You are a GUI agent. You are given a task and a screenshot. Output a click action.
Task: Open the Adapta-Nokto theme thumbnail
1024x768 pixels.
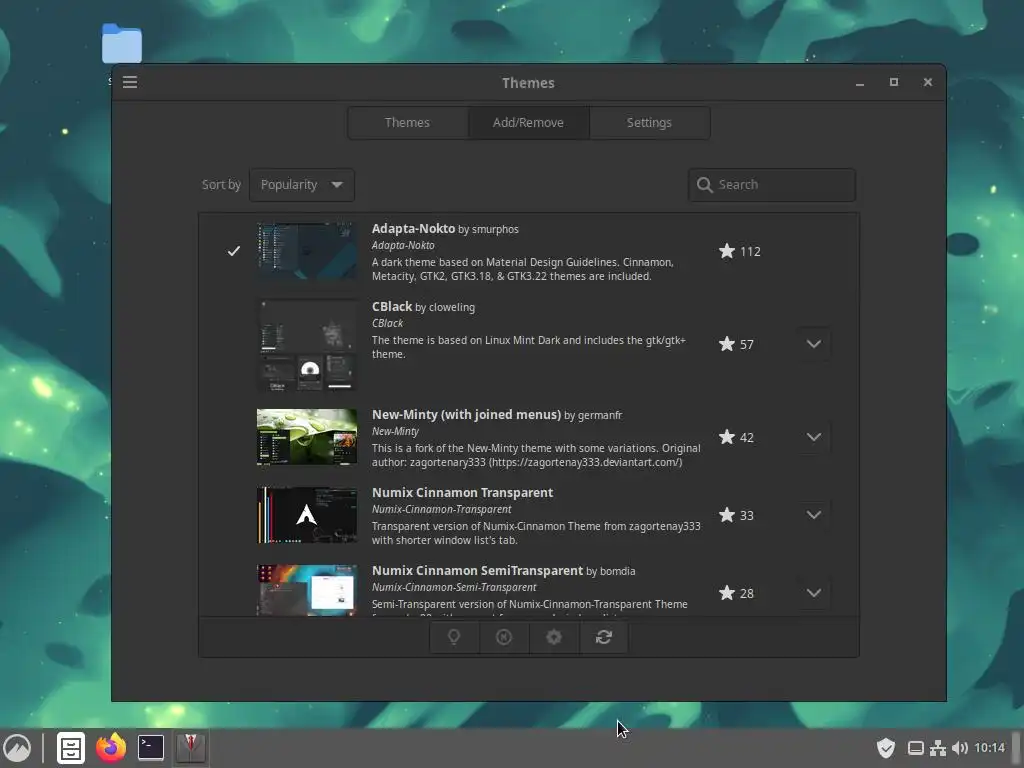coord(307,251)
